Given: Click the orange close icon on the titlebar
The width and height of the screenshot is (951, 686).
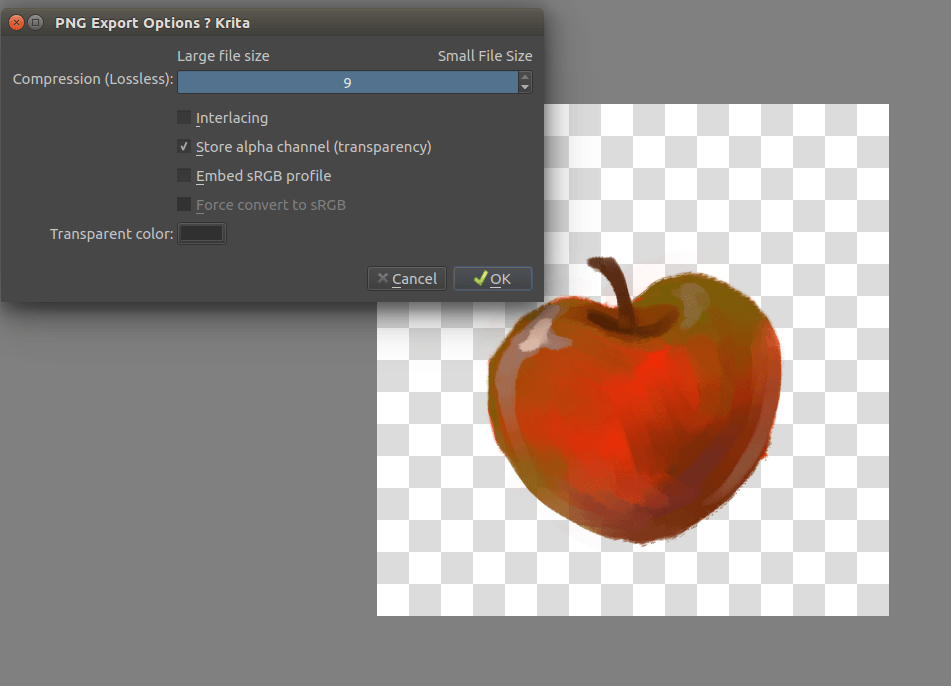Looking at the screenshot, I should pos(16,21).
